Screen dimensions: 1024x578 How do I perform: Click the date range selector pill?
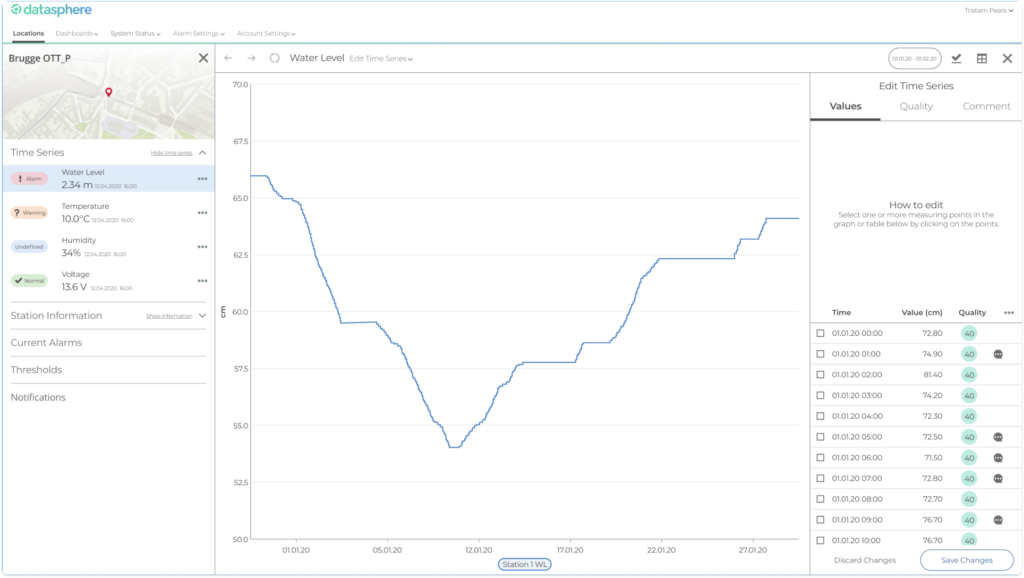(x=914, y=58)
